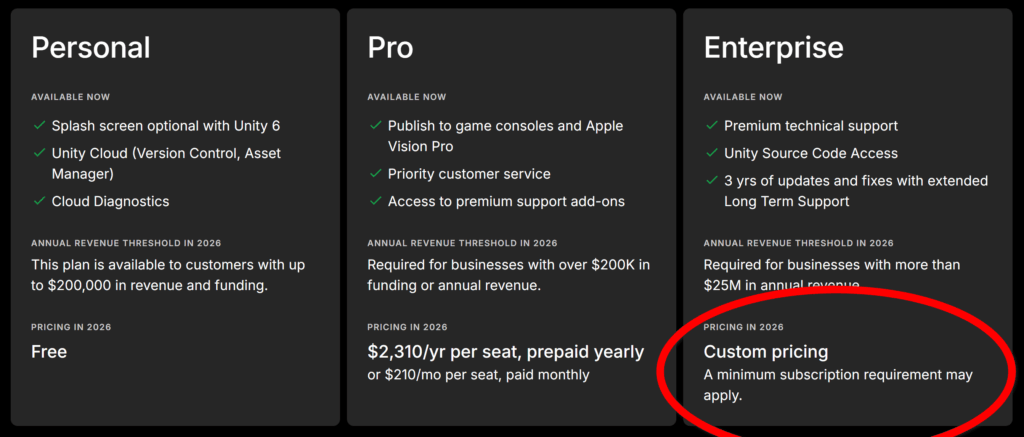Click the Personal plan $200,000 revenue description

coord(168,275)
